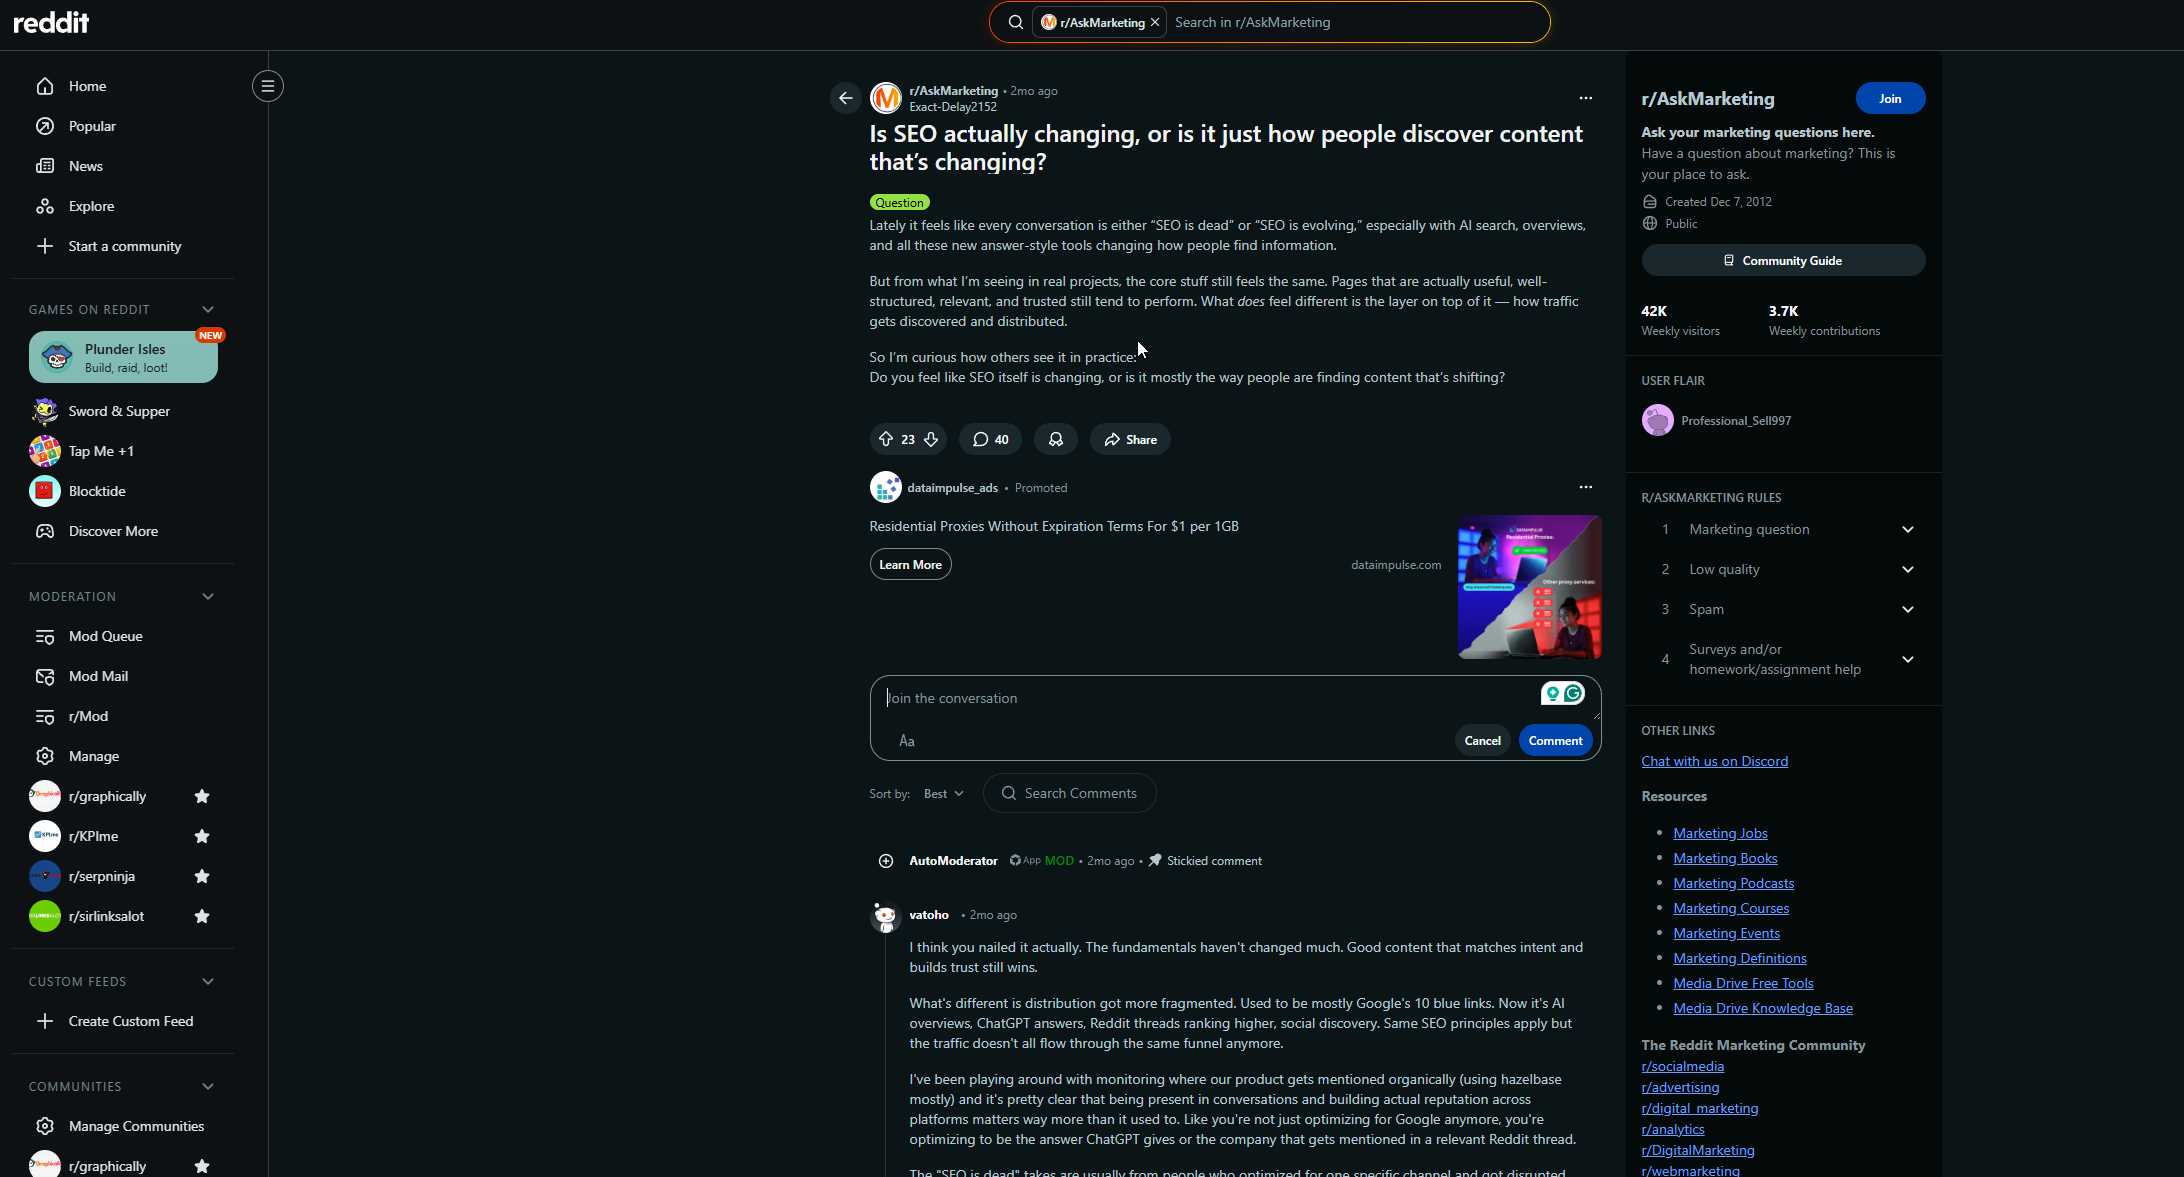Expand AutoModerator stickied comment
The width and height of the screenshot is (2184, 1177).
885,861
